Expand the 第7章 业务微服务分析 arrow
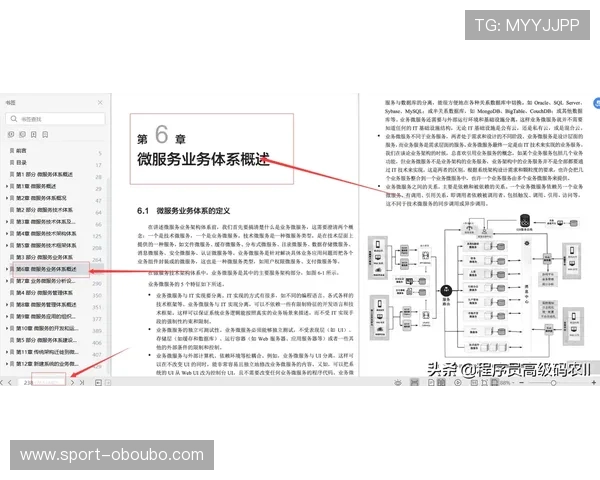Screen dimensions: 600x480 pos(7,281)
